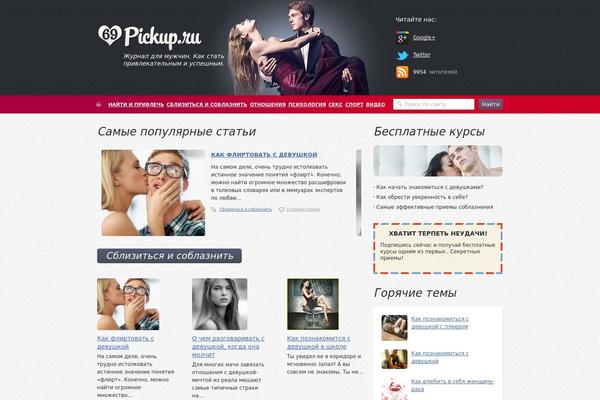
Task: Open the Видео menu item
Action: 375,104
